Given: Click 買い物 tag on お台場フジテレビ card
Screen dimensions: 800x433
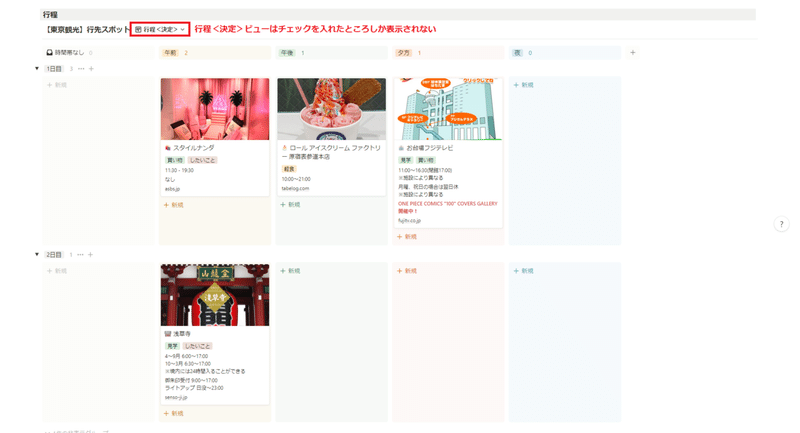Looking at the screenshot, I should (x=426, y=160).
